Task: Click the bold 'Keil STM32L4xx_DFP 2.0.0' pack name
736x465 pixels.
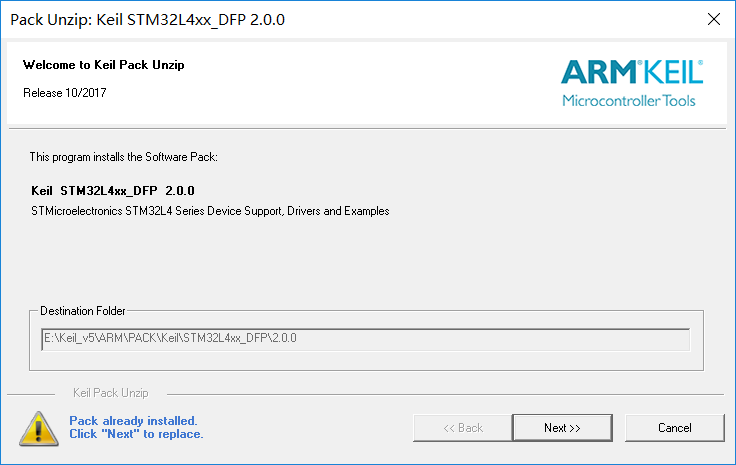Action: tap(113, 191)
